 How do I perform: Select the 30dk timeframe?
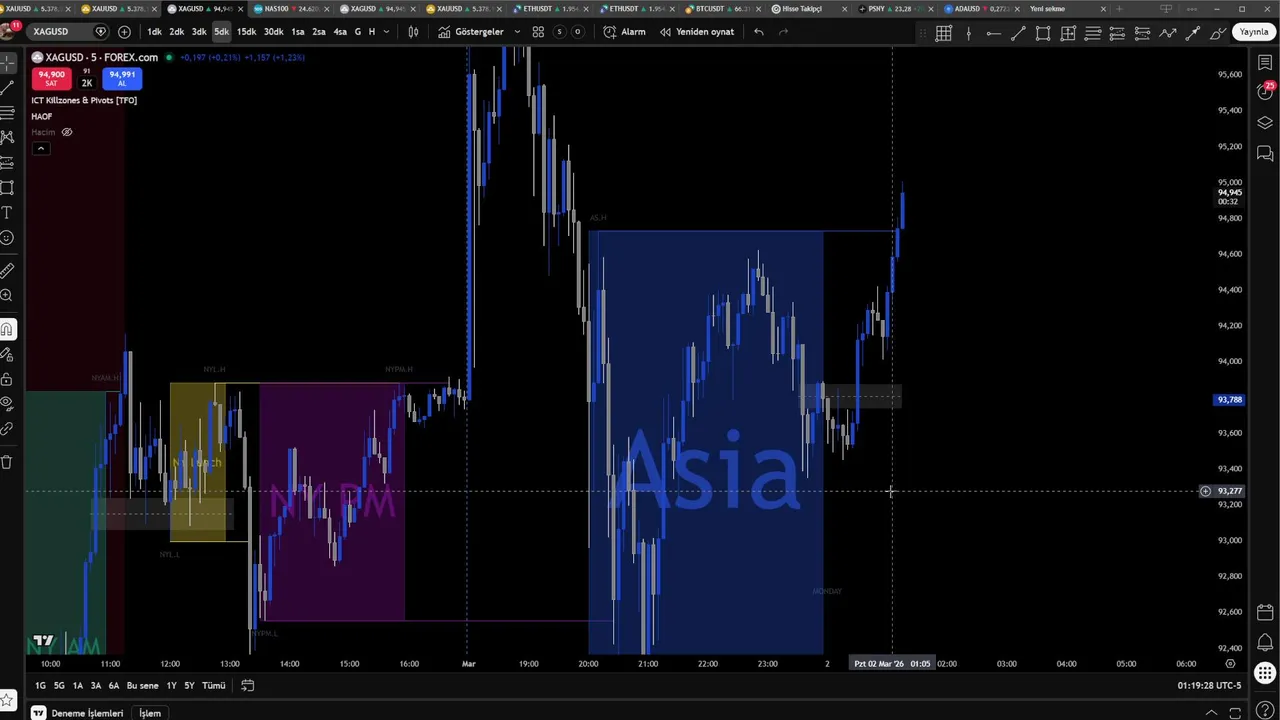coord(273,32)
